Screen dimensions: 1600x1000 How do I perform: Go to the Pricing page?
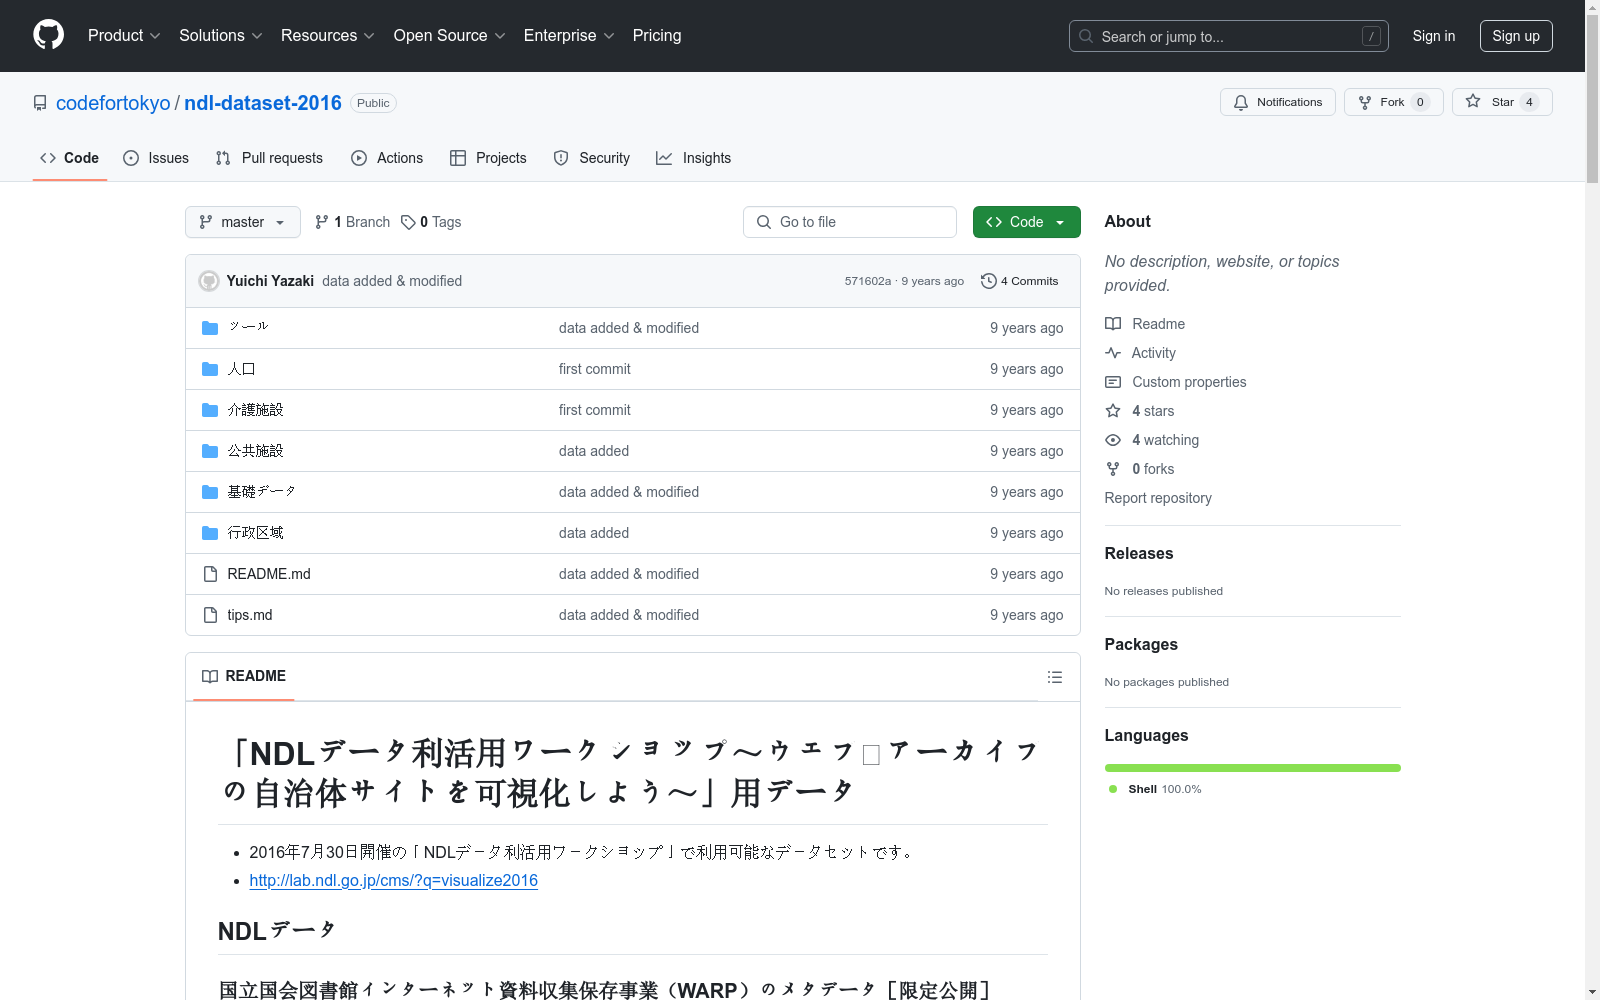coord(657,36)
